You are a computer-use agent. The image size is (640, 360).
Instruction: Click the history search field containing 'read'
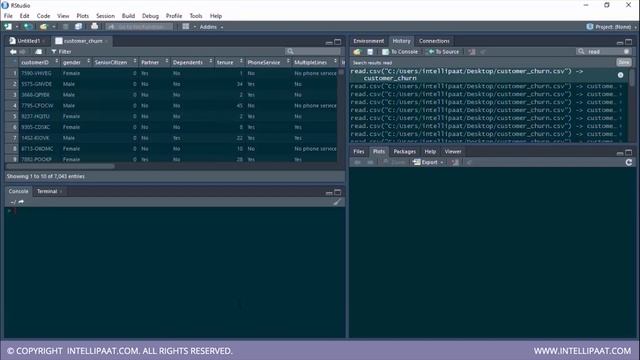[x=605, y=51]
